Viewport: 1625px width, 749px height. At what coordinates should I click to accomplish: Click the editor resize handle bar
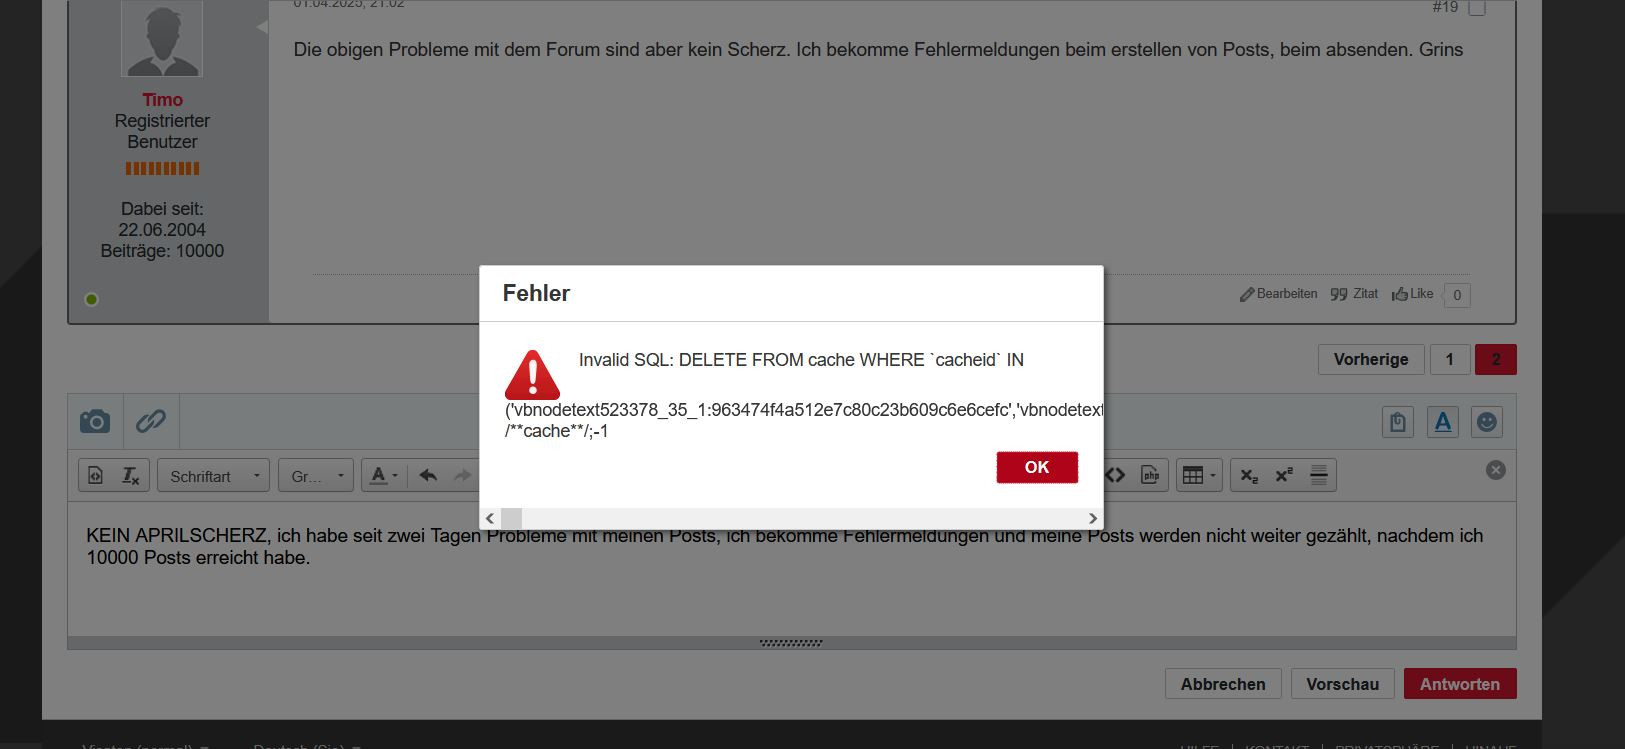click(791, 643)
